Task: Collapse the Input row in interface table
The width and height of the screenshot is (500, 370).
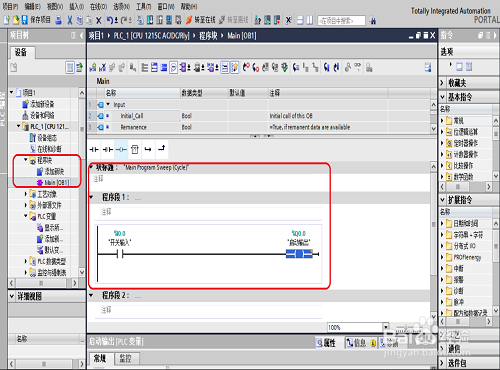Action: click(108, 104)
